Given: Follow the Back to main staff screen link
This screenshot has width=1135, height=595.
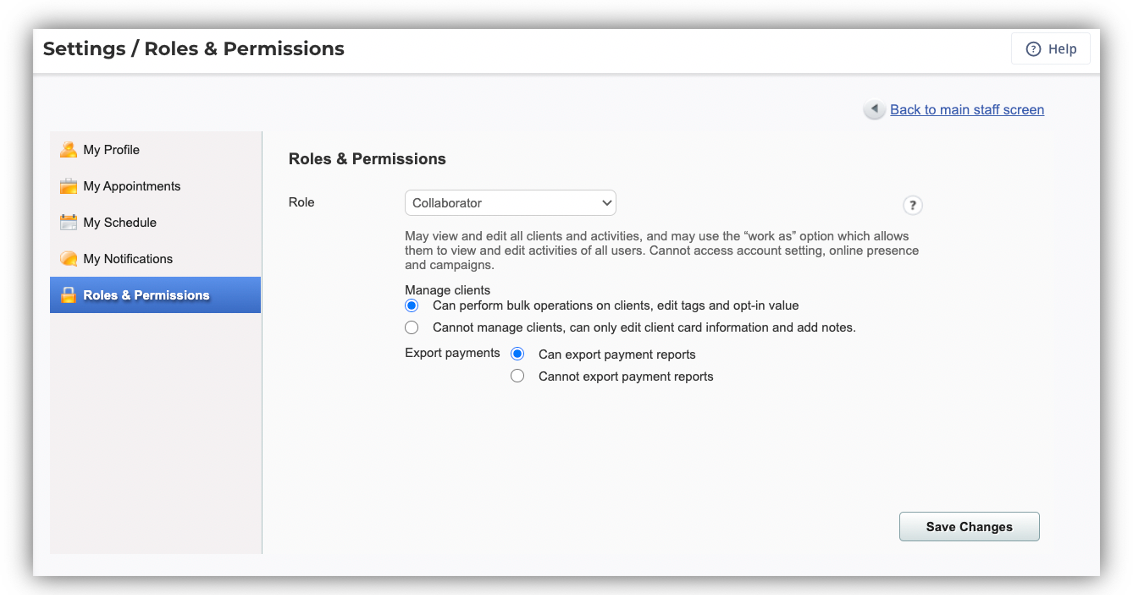Looking at the screenshot, I should click(967, 109).
